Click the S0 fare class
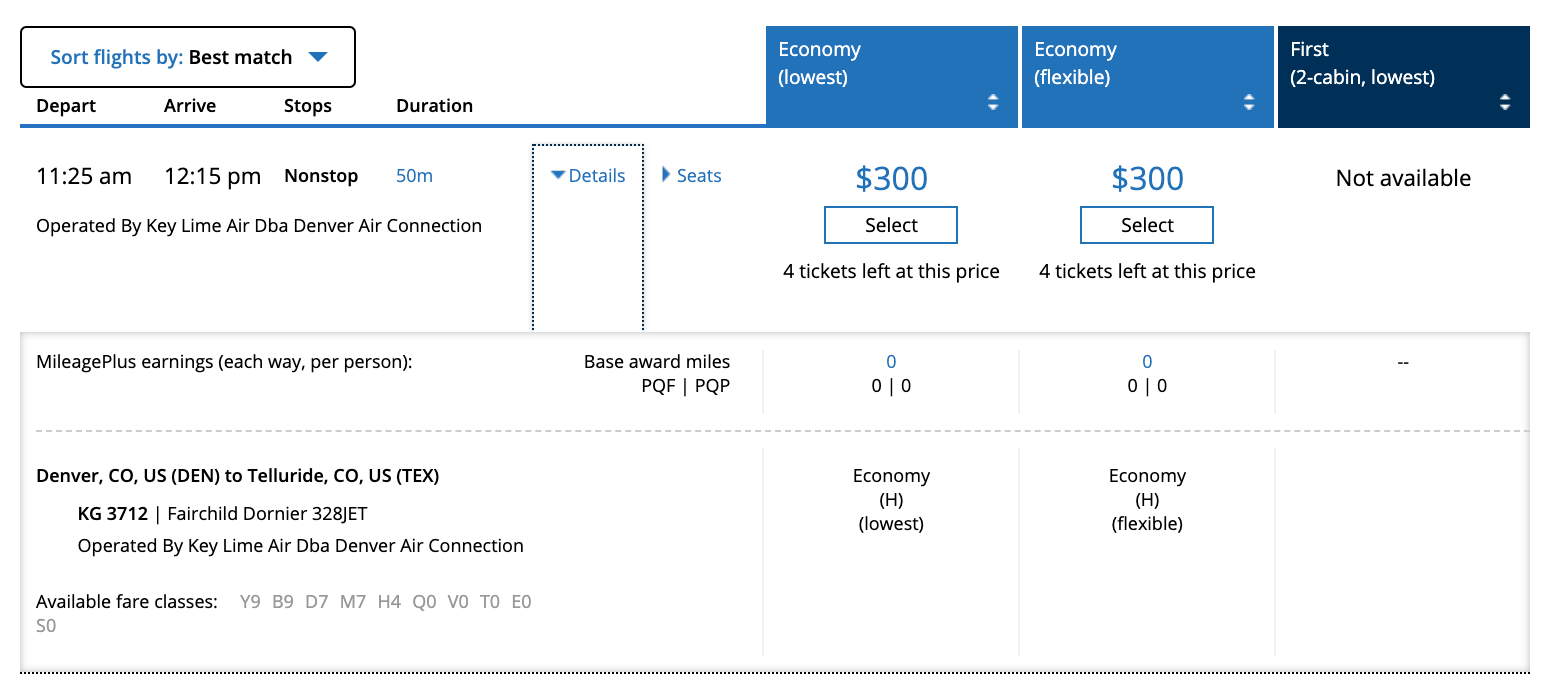1552x688 pixels. click(x=47, y=626)
